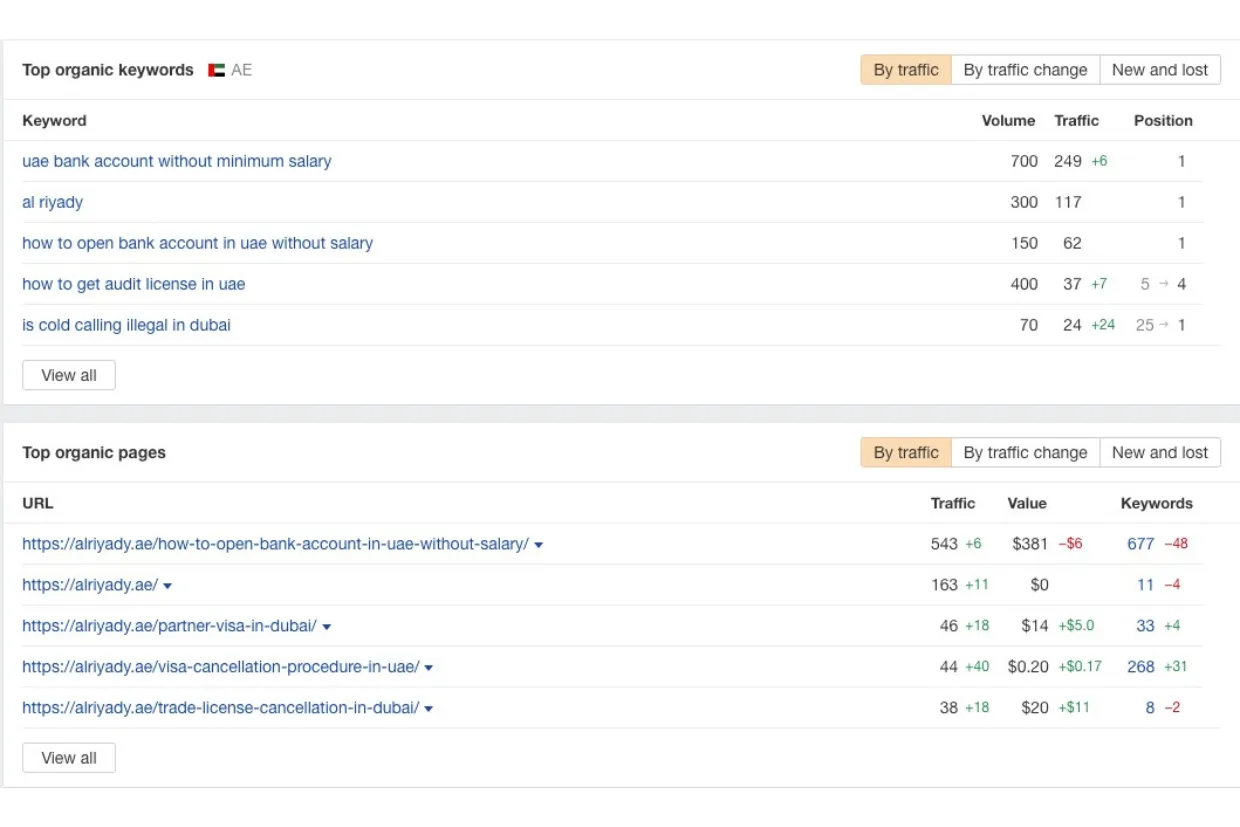
Task: Click the Keywords column header in pages table
Action: (1157, 504)
